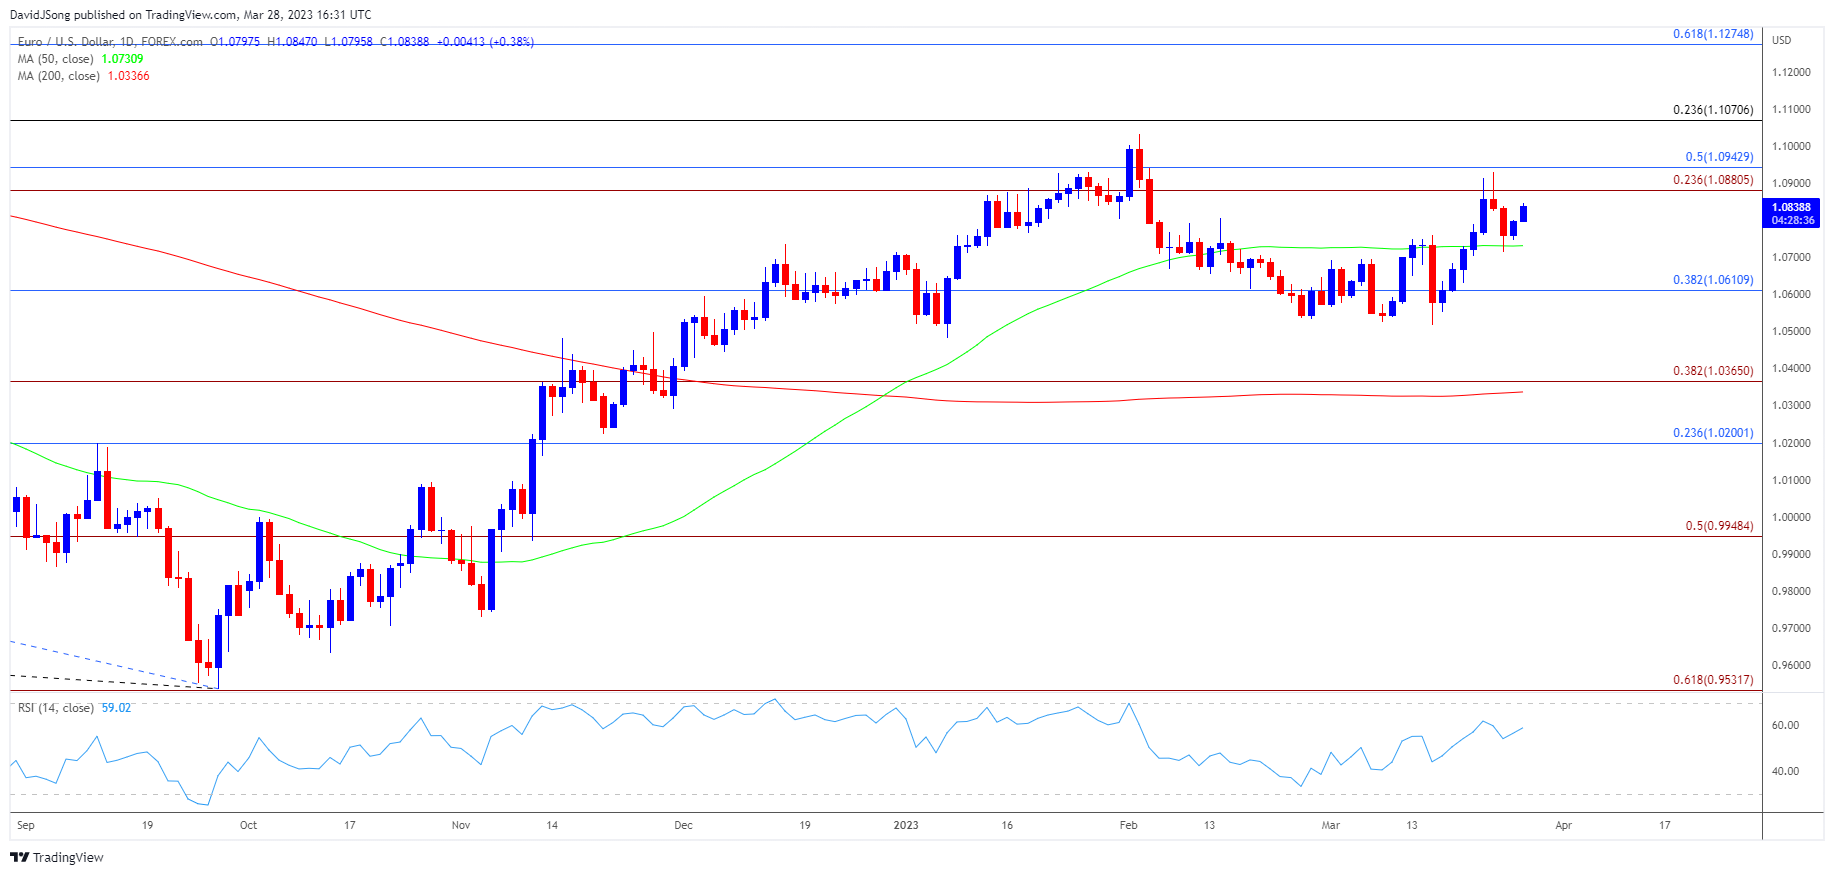Click the 0.618 (0.95317) Fibonacci level label

(x=1713, y=680)
